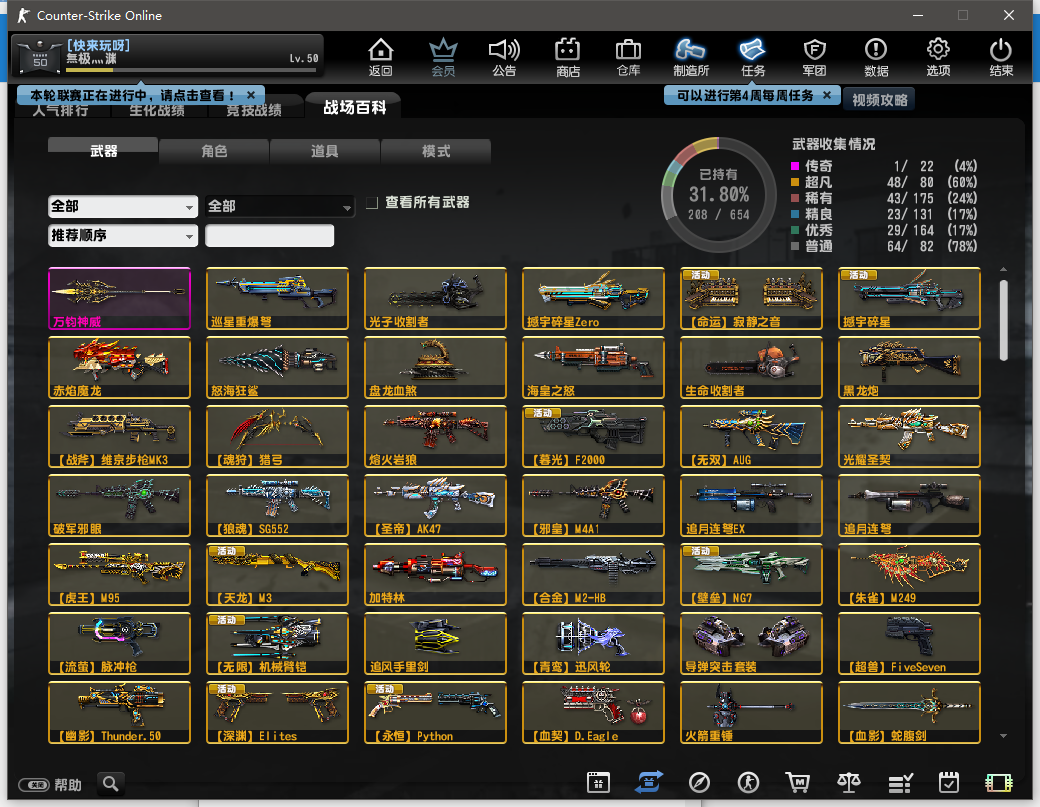Select the 赤焰魔龙 weapon card
This screenshot has width=1040, height=807.
pyautogui.click(x=119, y=367)
